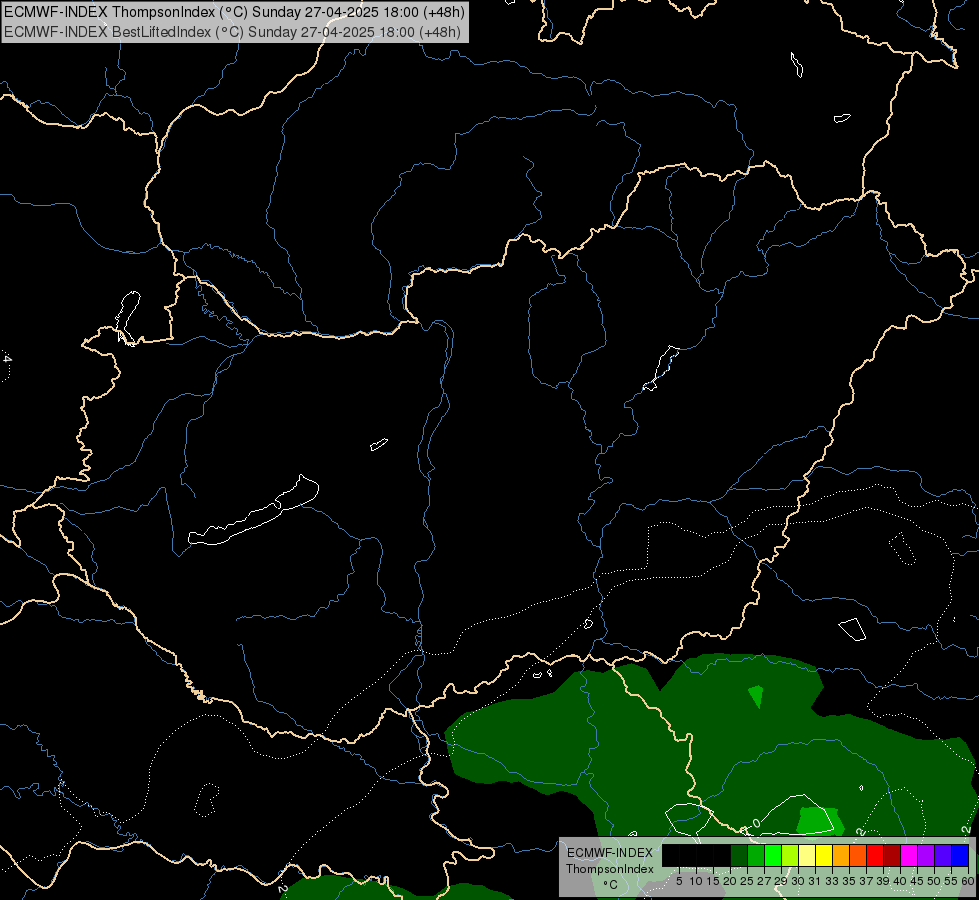
Task: Click the legend label "ThompsonIndex"
Action: click(610, 869)
